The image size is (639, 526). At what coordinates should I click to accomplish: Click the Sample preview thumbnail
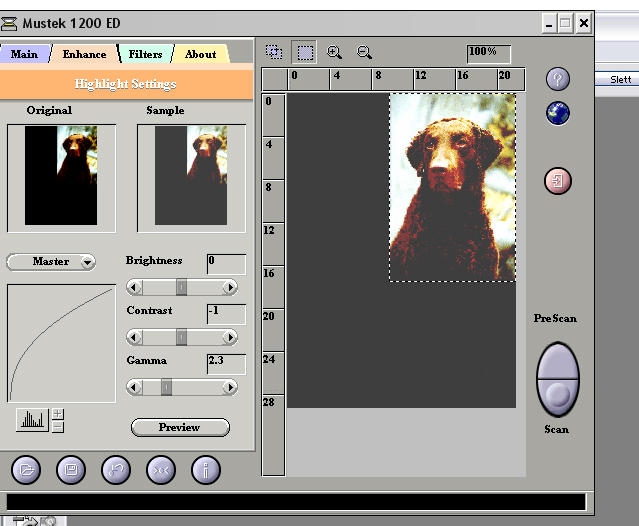(191, 178)
